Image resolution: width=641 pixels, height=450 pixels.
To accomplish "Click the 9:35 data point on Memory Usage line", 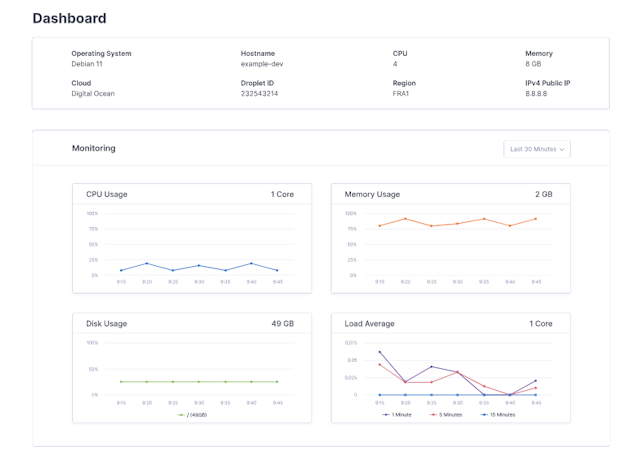I will click(484, 219).
